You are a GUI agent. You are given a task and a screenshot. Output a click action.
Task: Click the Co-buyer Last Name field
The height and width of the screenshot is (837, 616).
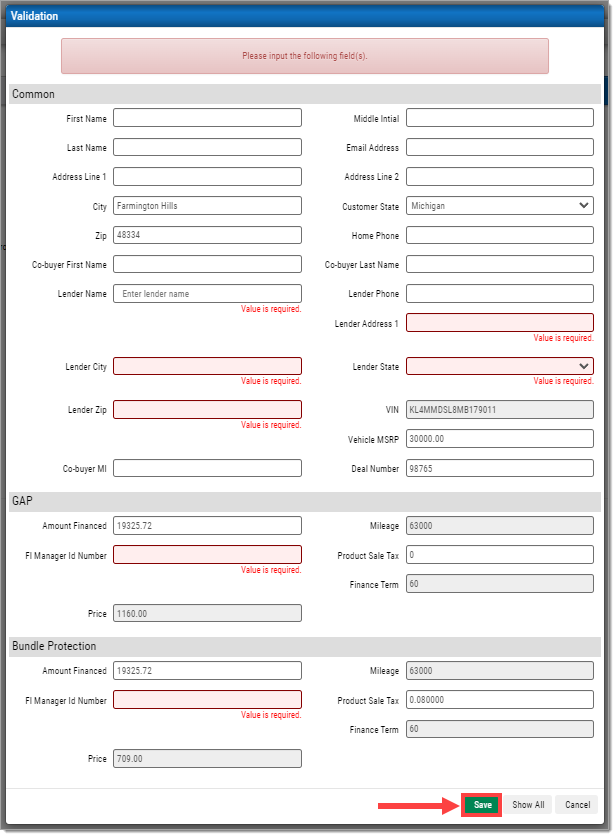click(x=500, y=264)
